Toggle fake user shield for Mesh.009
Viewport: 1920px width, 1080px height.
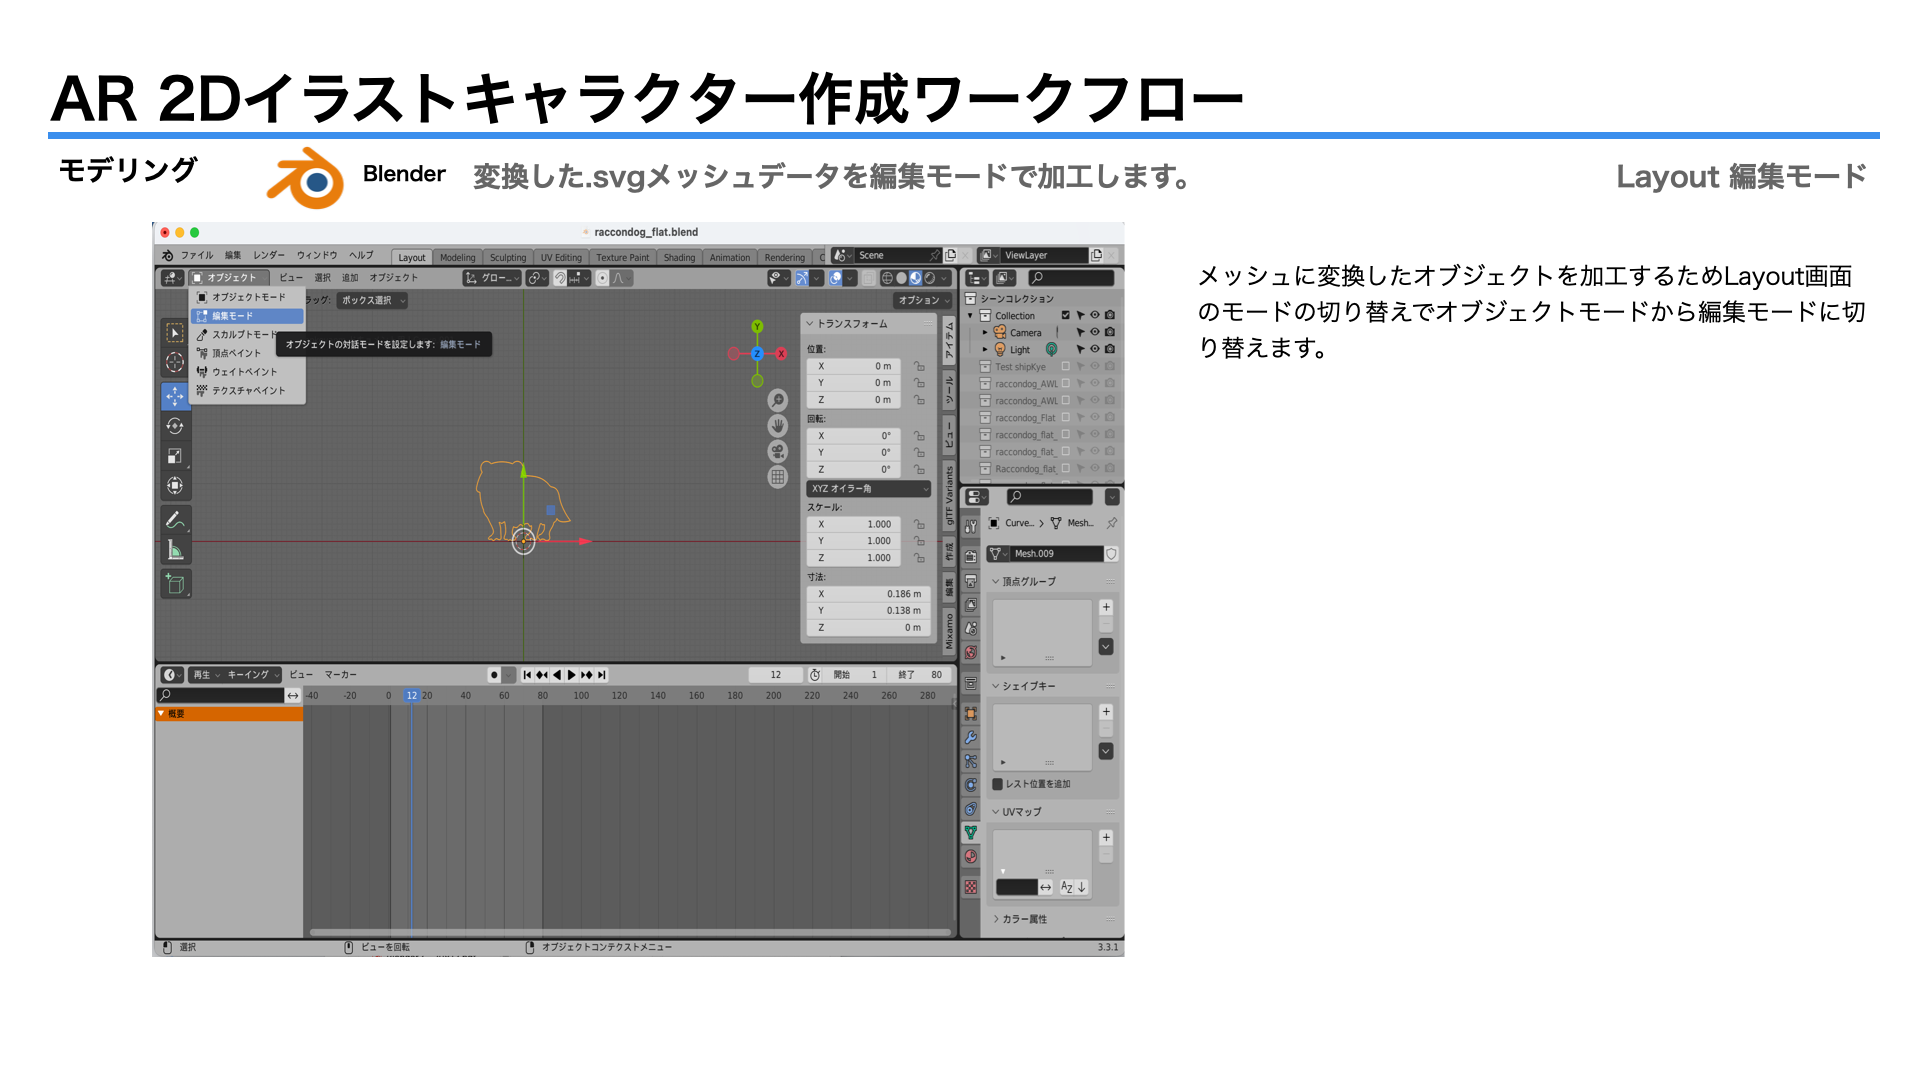click(1111, 554)
